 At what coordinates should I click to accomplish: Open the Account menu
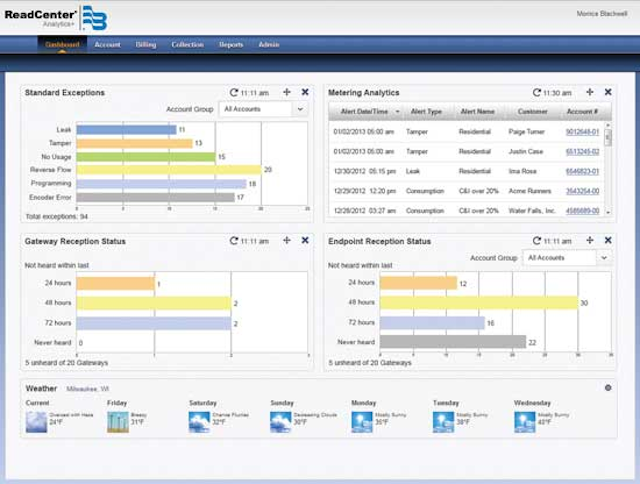coord(107,44)
